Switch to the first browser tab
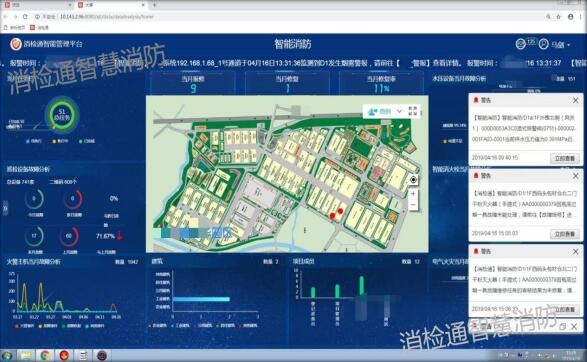This screenshot has width=587, height=362. tap(36, 5)
